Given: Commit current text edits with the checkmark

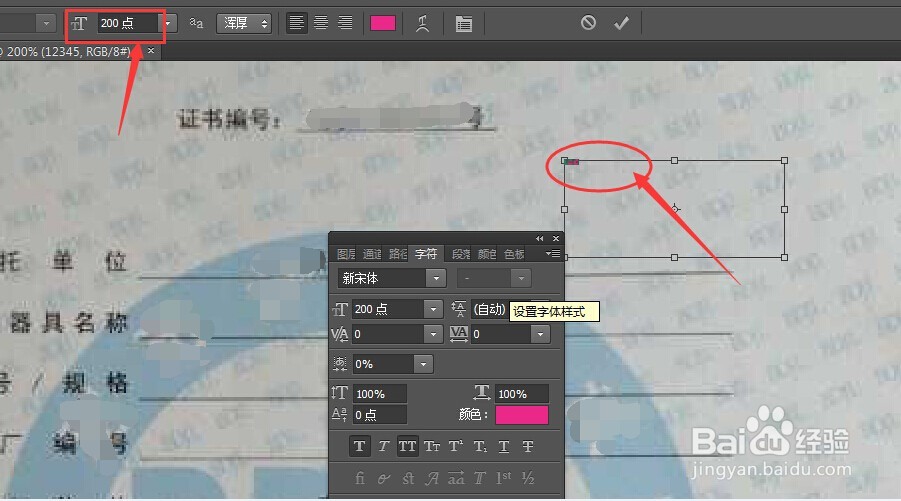Looking at the screenshot, I should coord(621,23).
